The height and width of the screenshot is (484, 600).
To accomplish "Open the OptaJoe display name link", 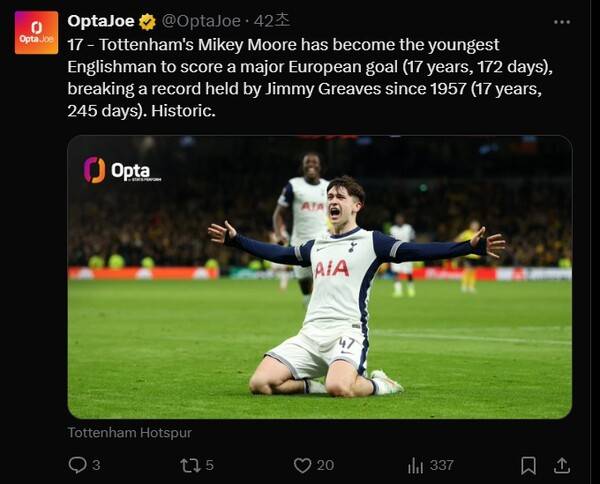I will click(x=101, y=21).
